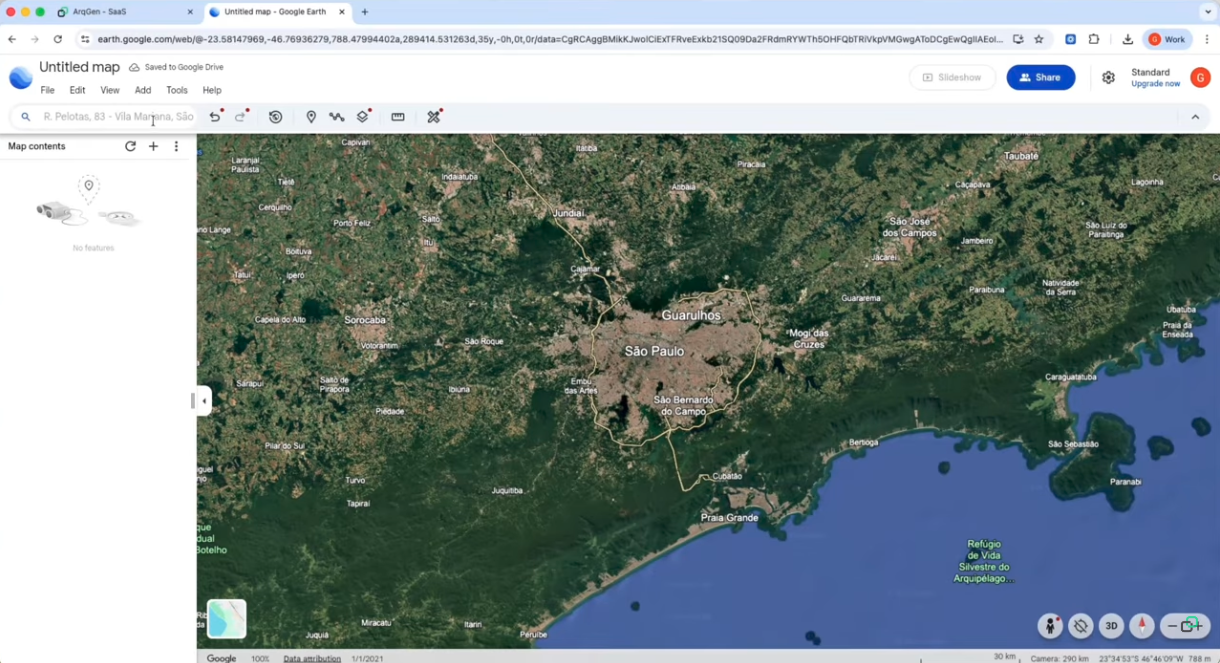Click the install app icon in address bar
This screenshot has width=1220, height=663.
[x=1018, y=39]
